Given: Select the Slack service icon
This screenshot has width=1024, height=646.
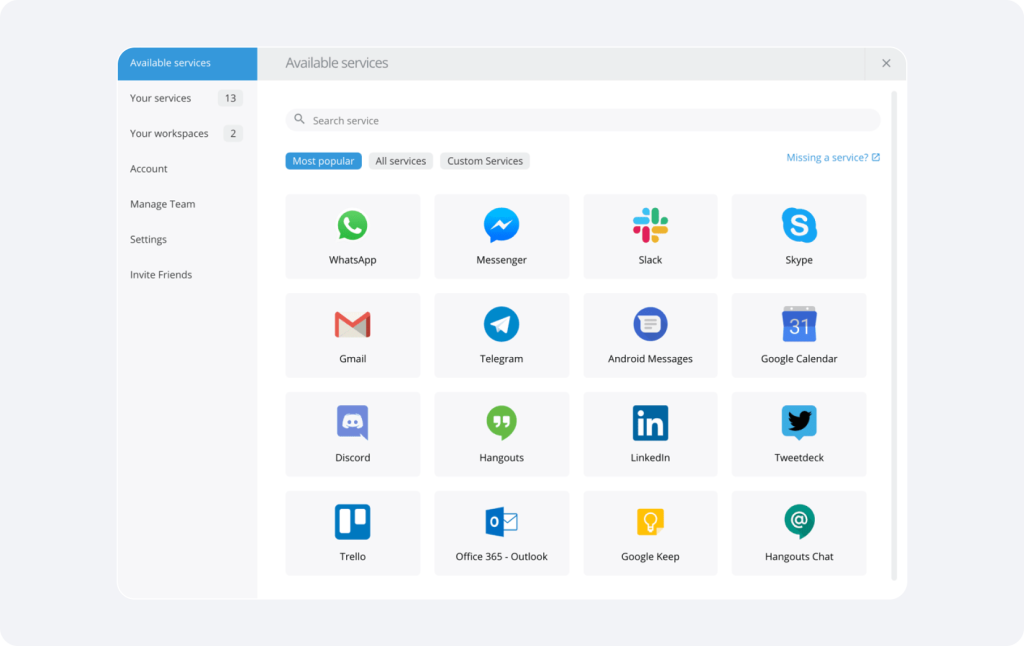Looking at the screenshot, I should coord(650,225).
